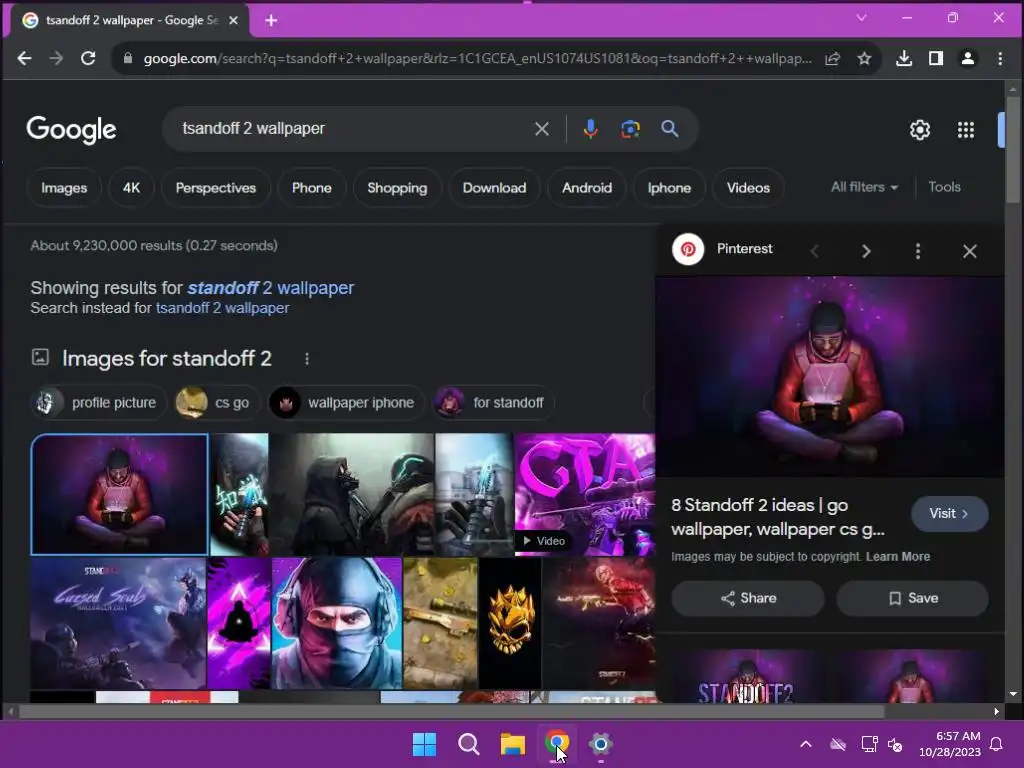
Task: Switch to the Videos filter
Action: 748,187
